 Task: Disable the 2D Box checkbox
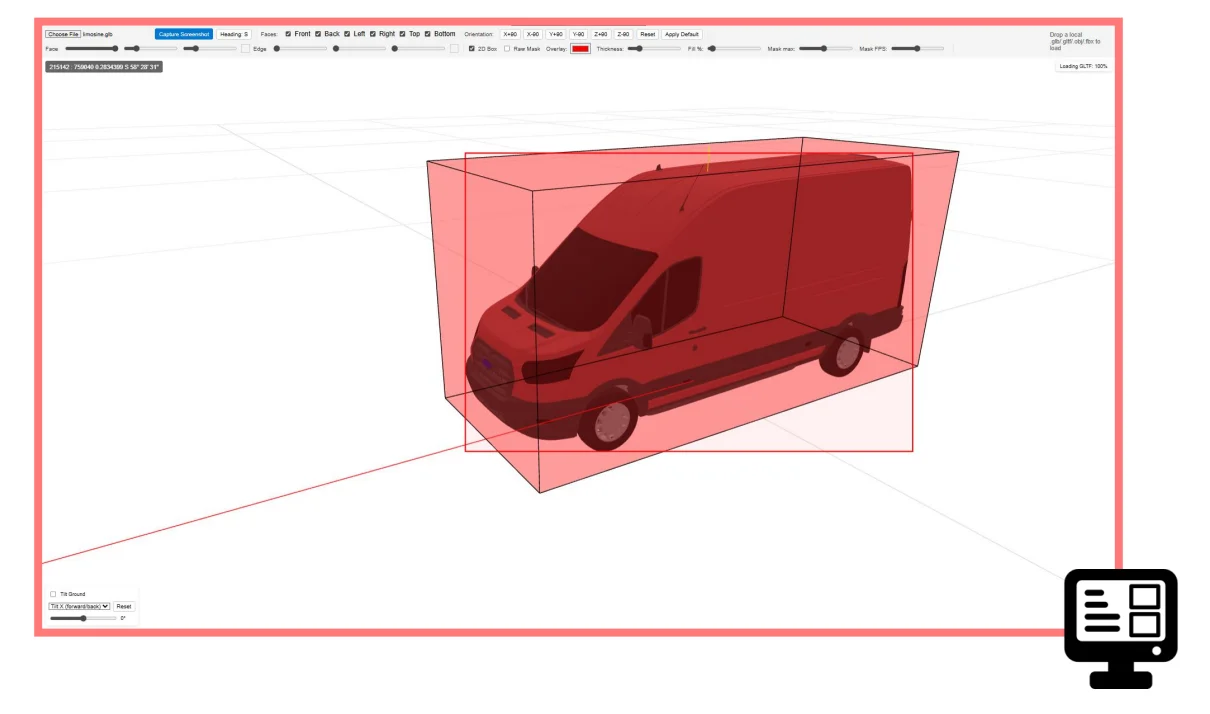pyautogui.click(x=472, y=48)
